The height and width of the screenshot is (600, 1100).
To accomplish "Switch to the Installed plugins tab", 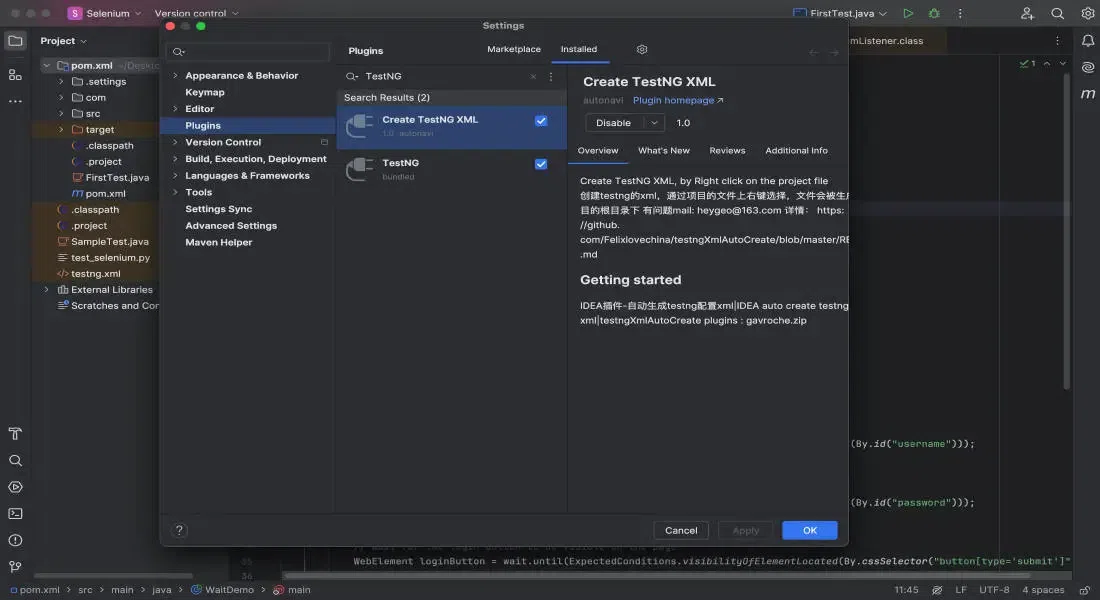I will point(579,49).
